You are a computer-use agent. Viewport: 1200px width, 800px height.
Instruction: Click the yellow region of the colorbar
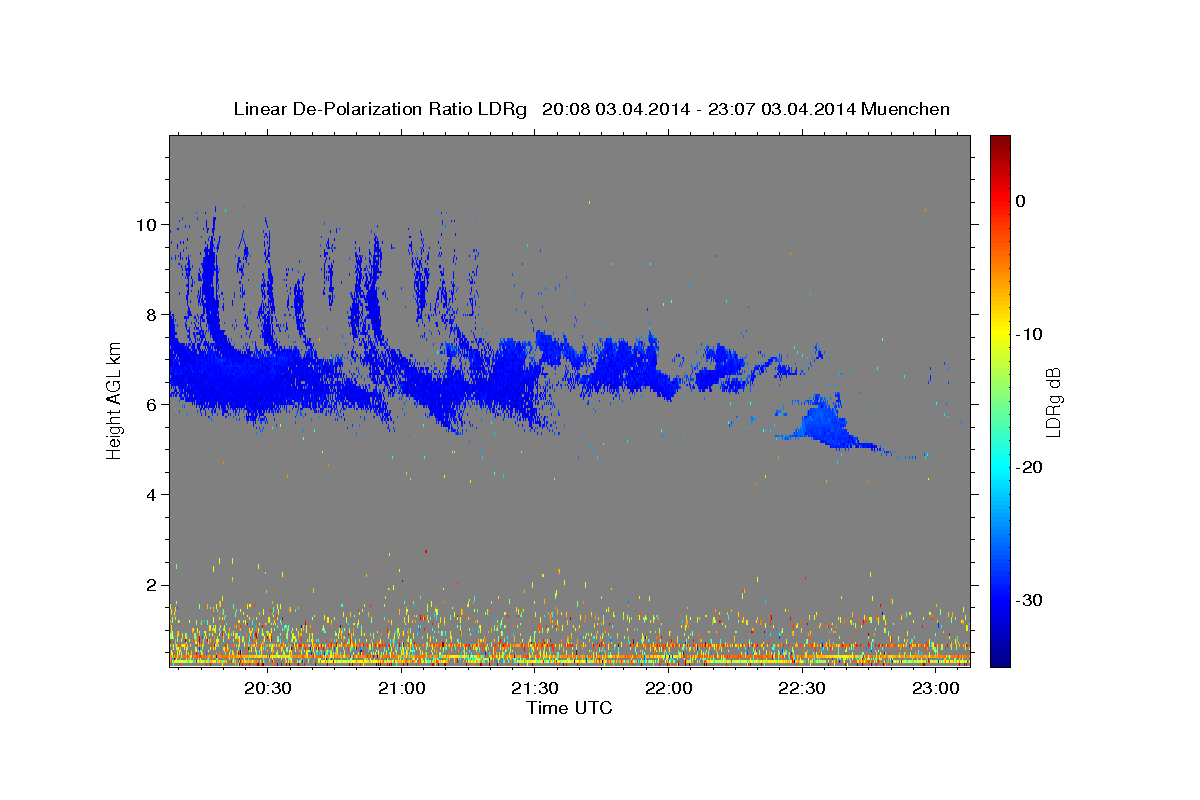click(x=1000, y=334)
